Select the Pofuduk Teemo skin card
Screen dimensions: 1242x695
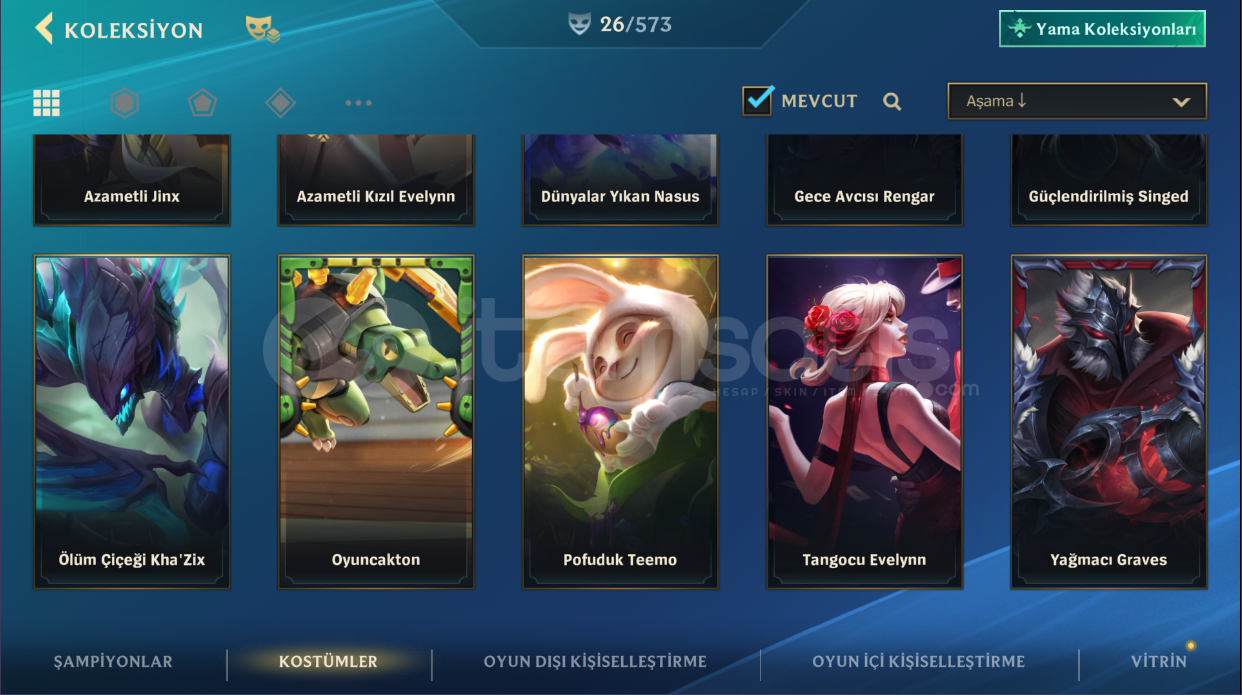[x=620, y=421]
